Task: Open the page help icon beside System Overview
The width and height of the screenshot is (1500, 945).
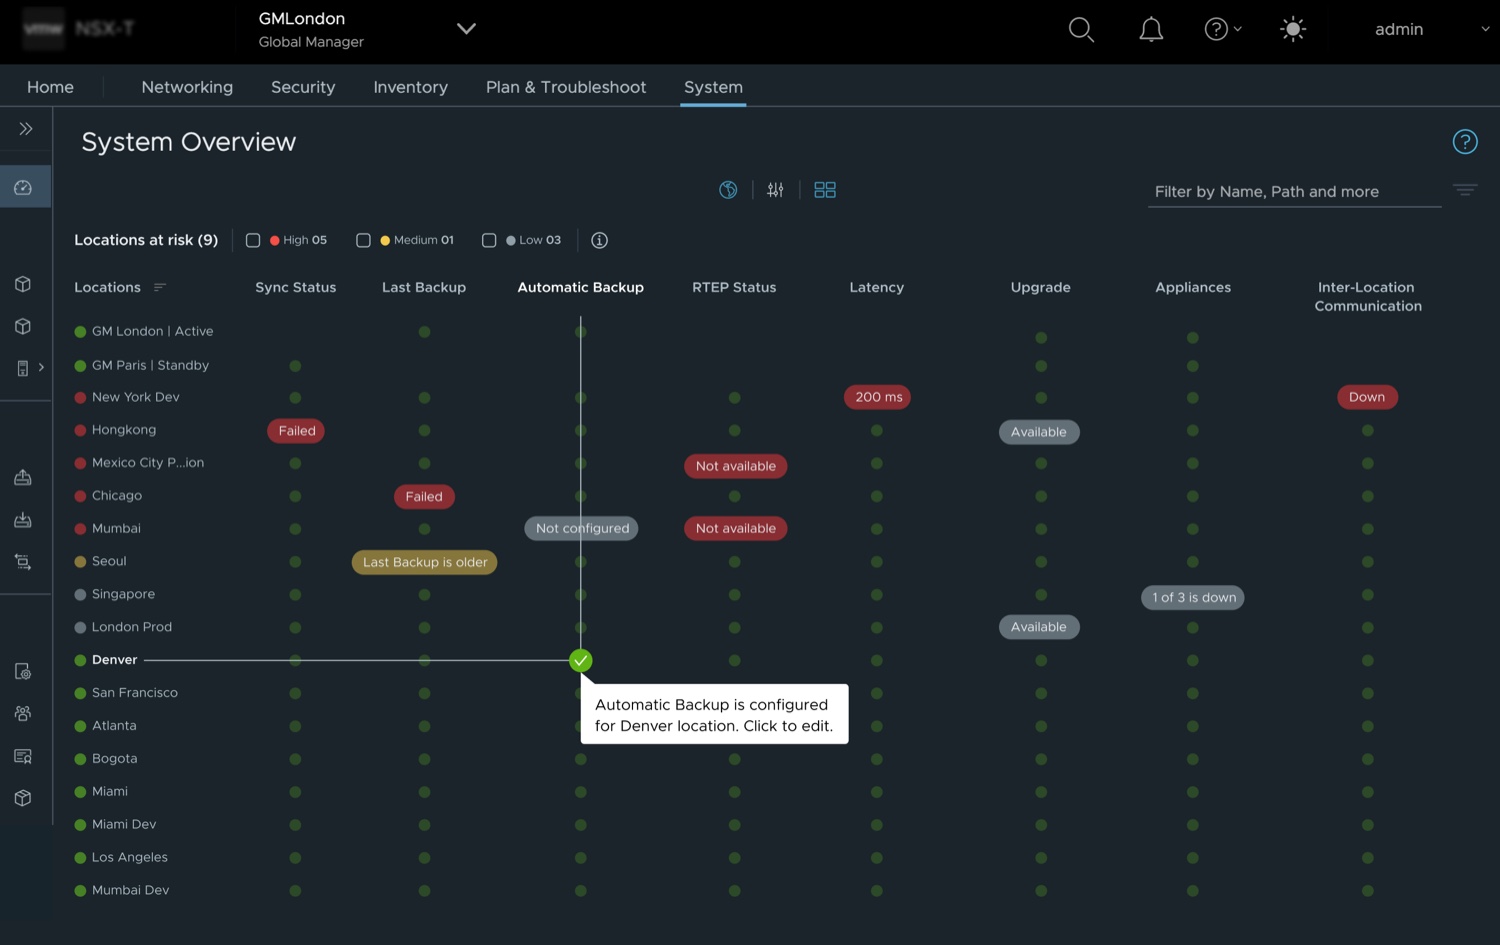Action: (1465, 142)
